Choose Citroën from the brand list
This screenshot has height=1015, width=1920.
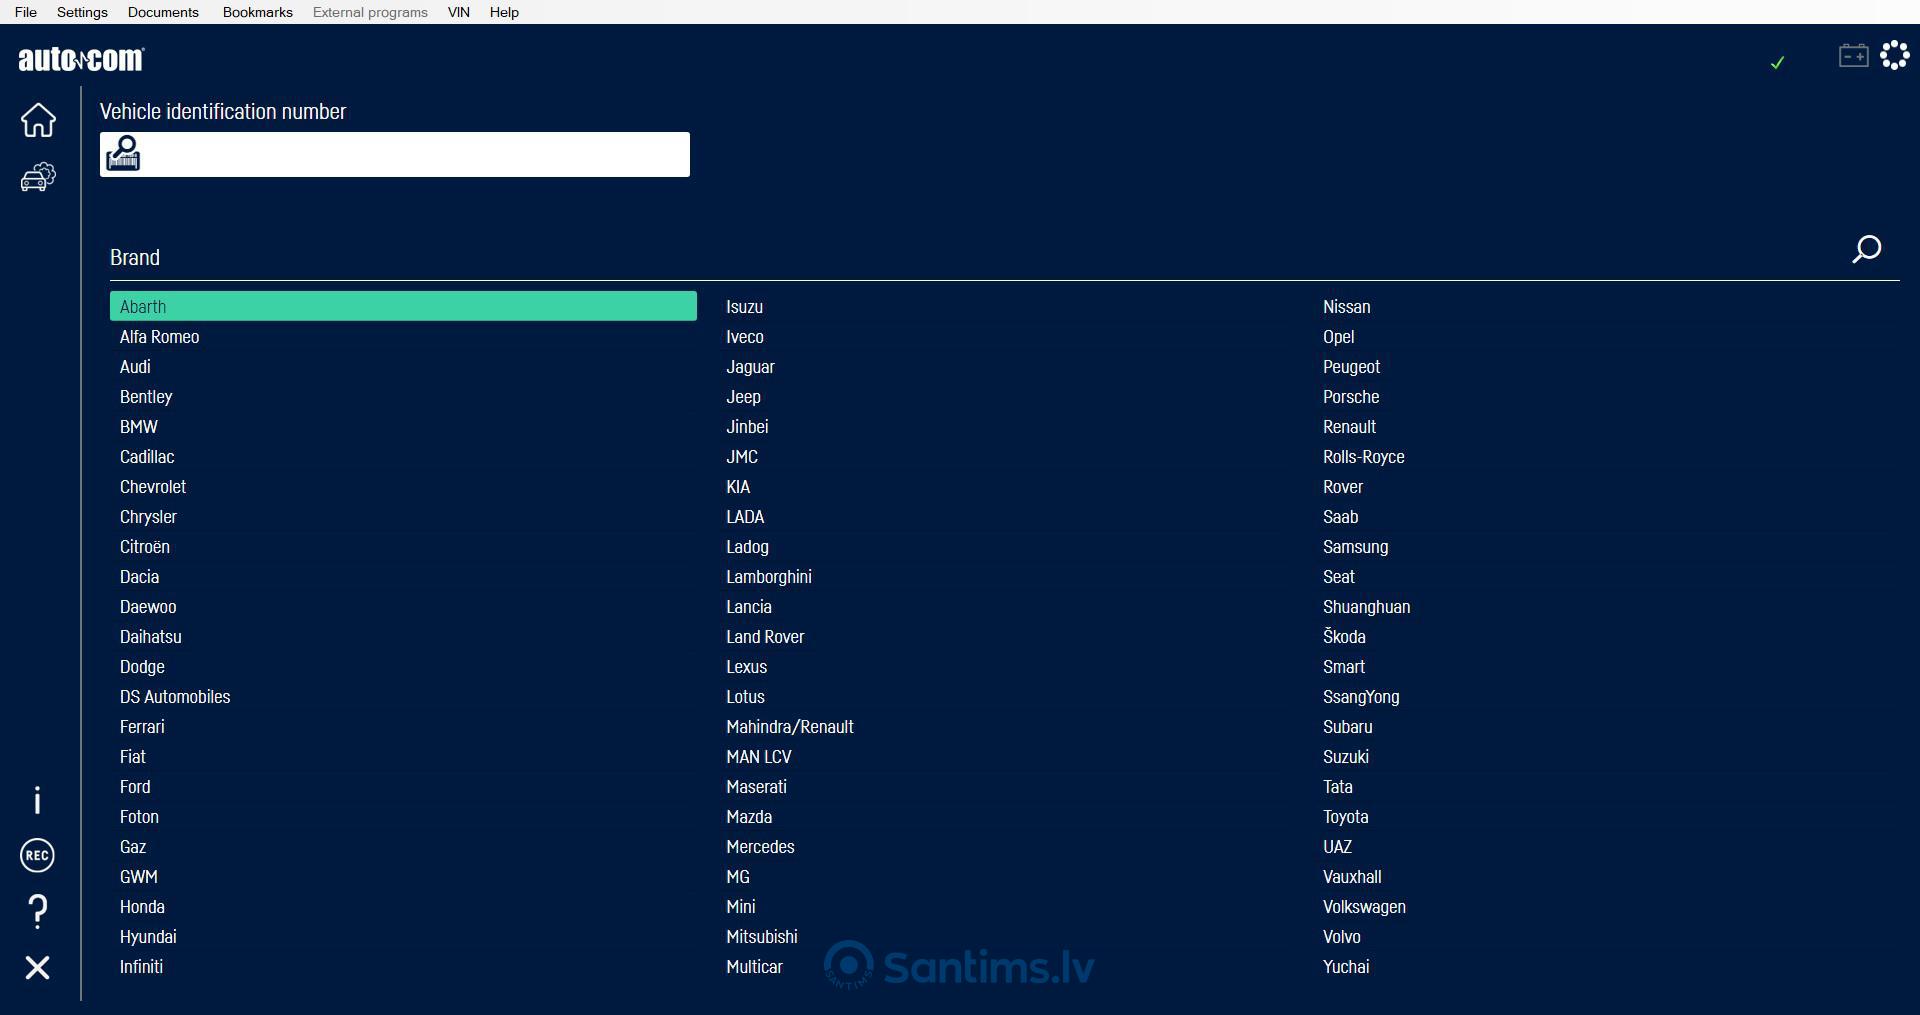(145, 547)
